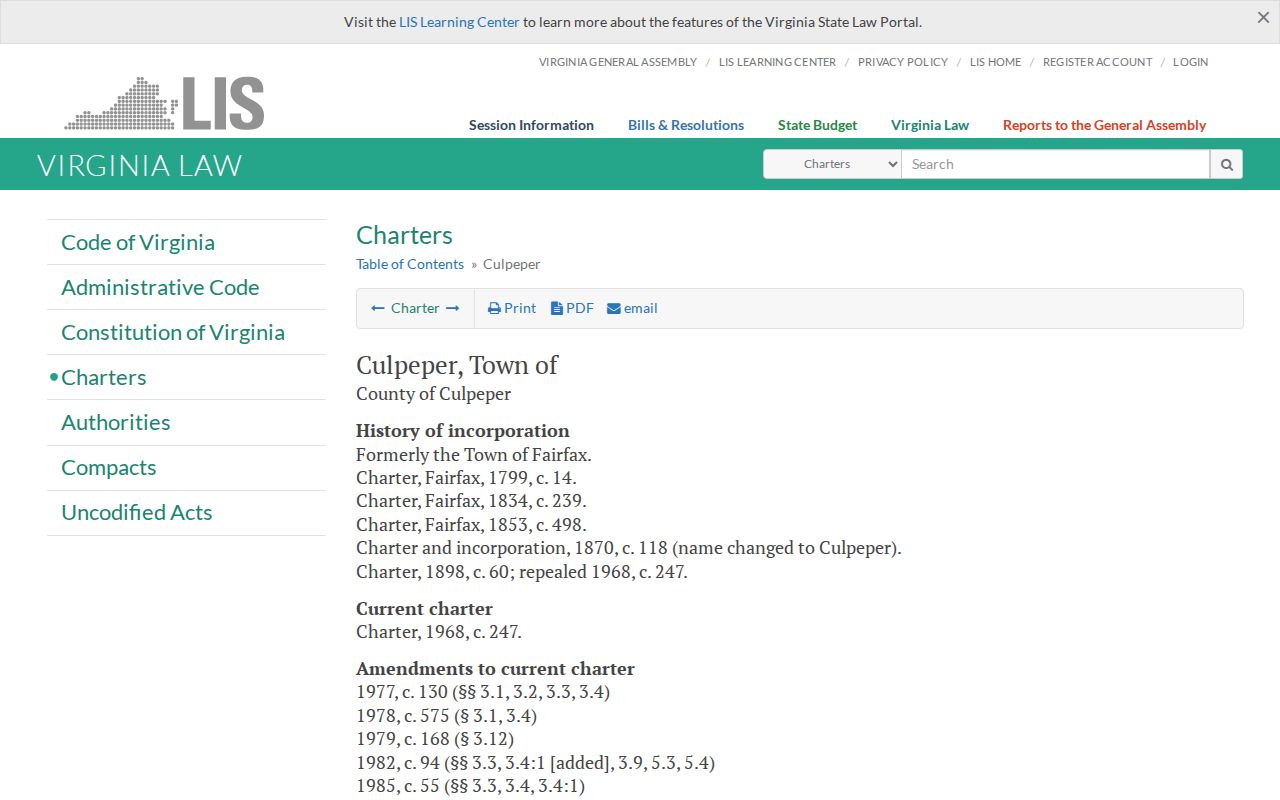This screenshot has width=1280, height=800.
Task: Open the LIS logo home link
Action: point(164,103)
